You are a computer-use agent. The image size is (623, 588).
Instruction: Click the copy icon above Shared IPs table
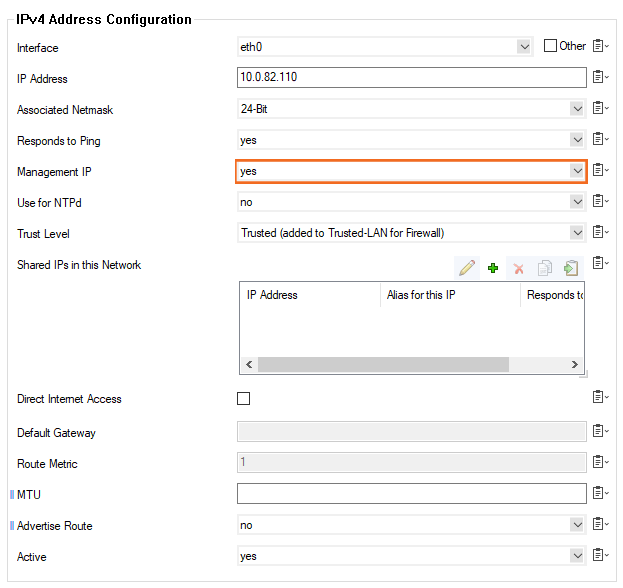coord(545,268)
